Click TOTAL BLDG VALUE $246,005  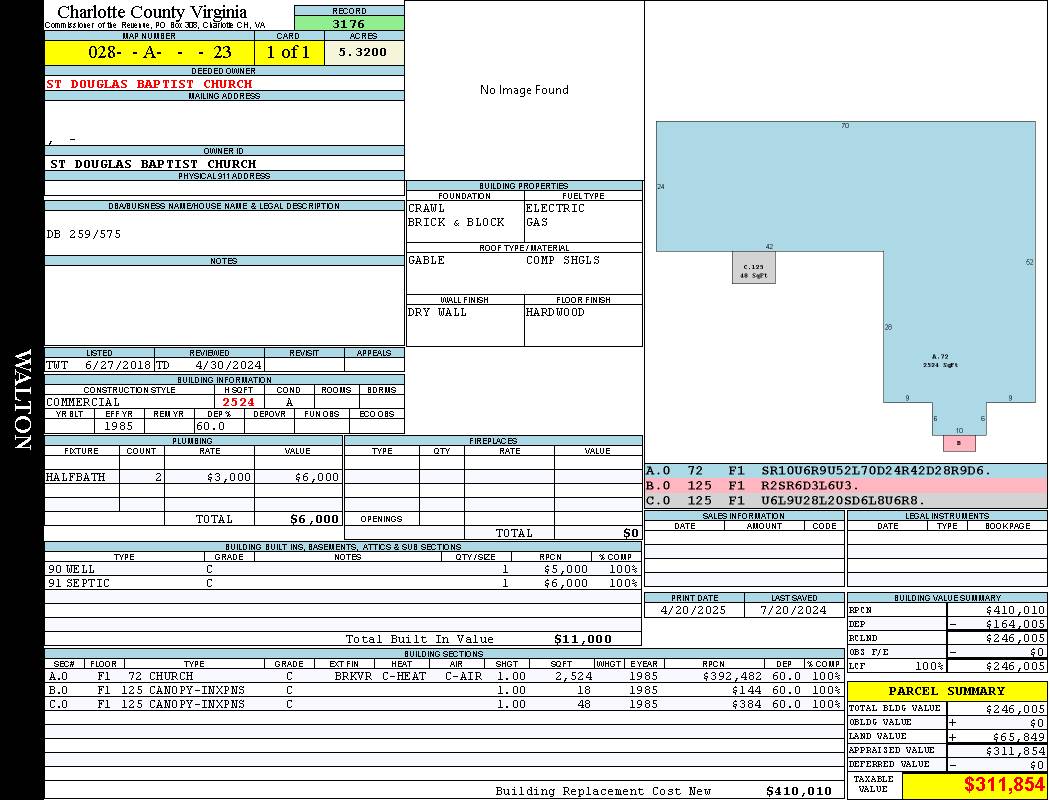[x=1015, y=709]
